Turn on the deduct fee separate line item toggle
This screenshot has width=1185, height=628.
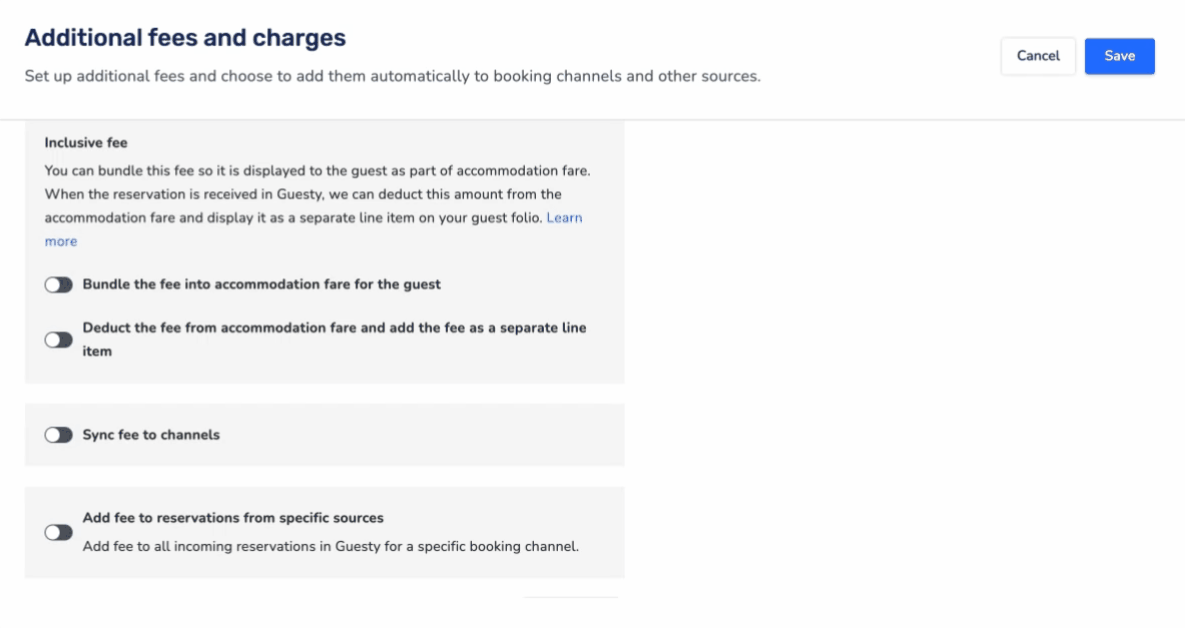point(58,339)
